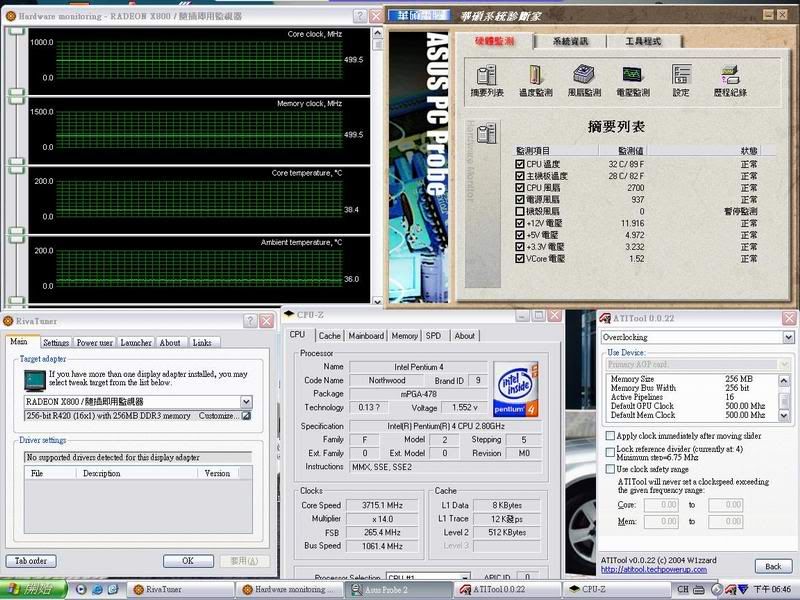
Task: Open the Overclocking dropdown in ATITool
Action: 788,338
